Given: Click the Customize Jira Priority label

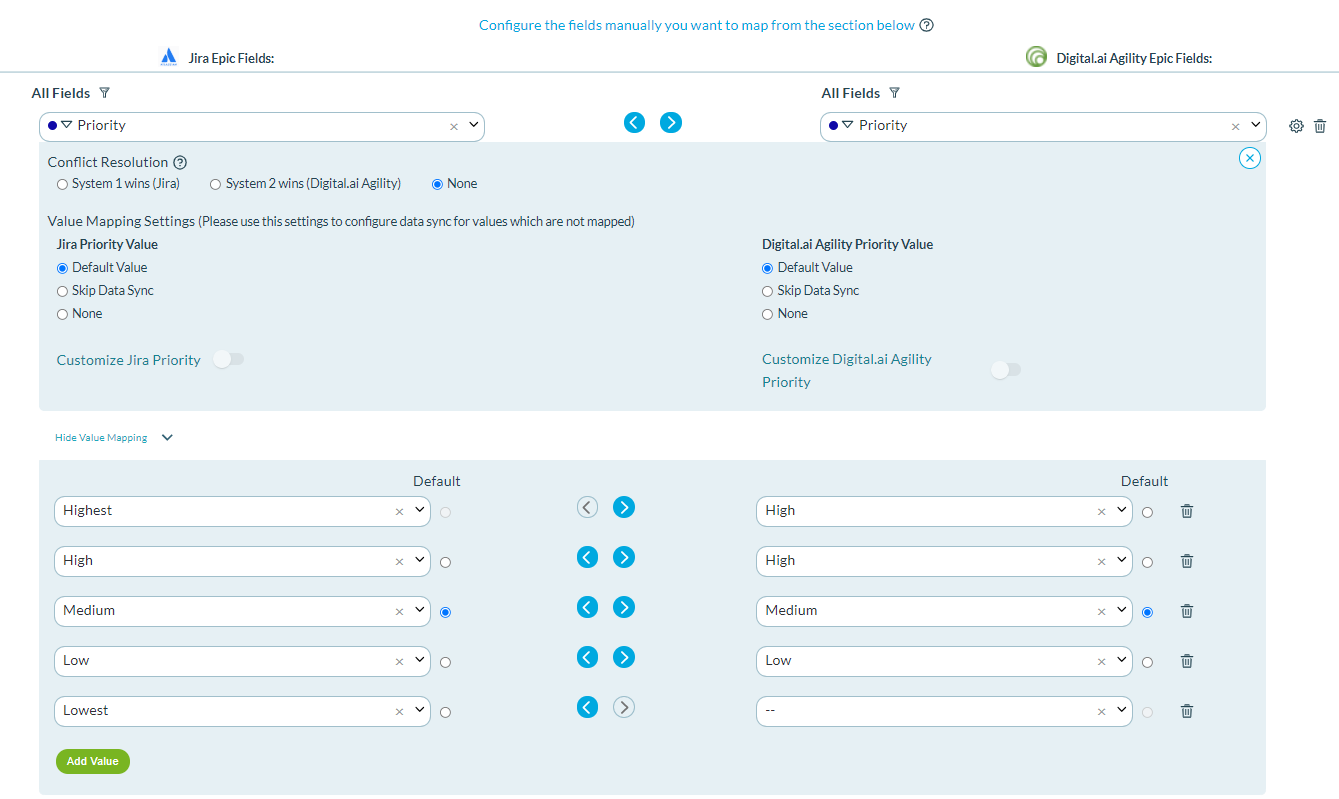Looking at the screenshot, I should point(129,360).
